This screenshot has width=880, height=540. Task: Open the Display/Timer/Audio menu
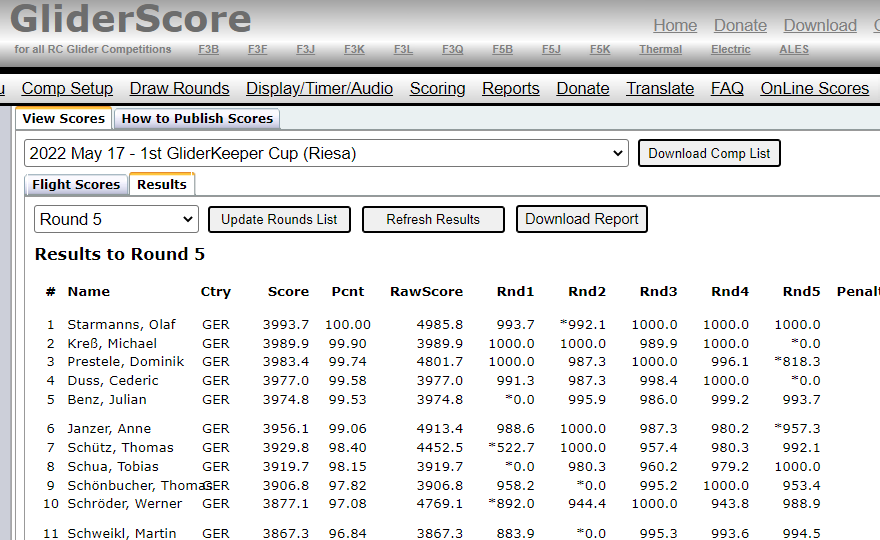click(319, 88)
